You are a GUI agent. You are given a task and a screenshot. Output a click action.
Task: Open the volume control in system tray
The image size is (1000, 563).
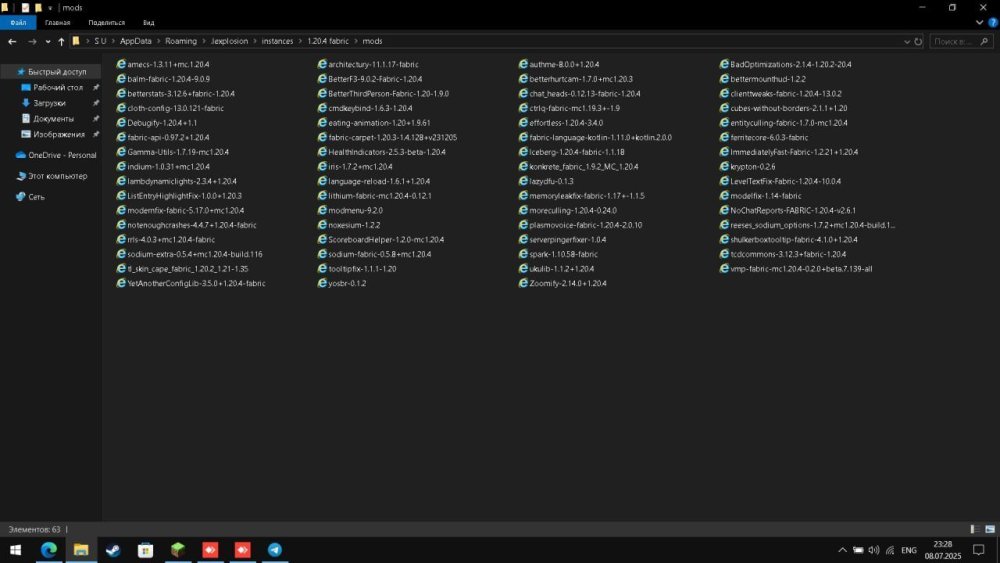pyautogui.click(x=874, y=550)
